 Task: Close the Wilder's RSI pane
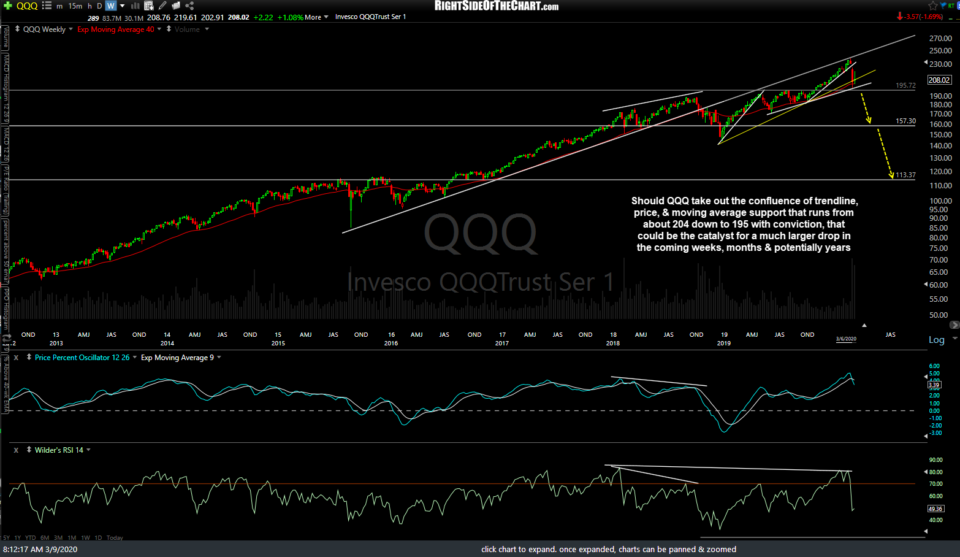(16, 450)
